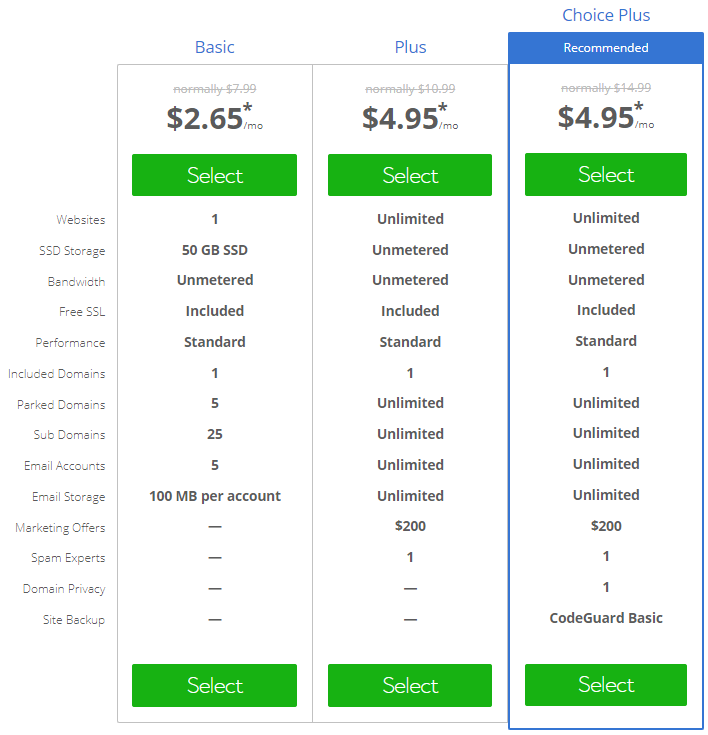Click the top Select button for Plus plan
This screenshot has height=735, width=708.
(410, 175)
